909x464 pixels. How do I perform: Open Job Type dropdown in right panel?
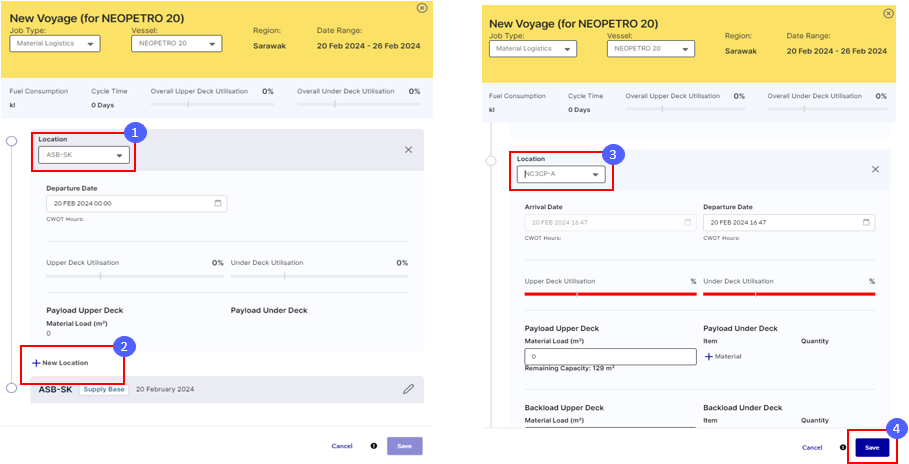click(x=533, y=49)
